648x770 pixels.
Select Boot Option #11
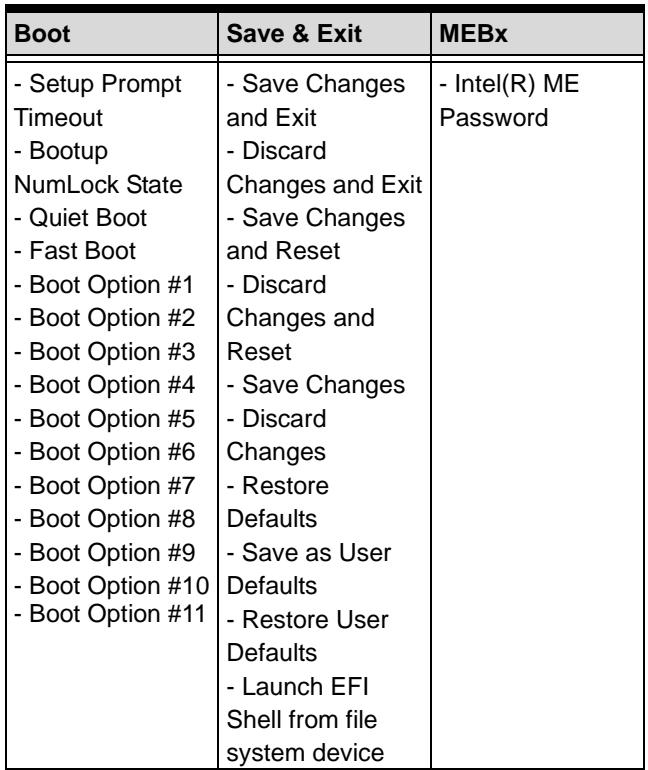[x=110, y=614]
